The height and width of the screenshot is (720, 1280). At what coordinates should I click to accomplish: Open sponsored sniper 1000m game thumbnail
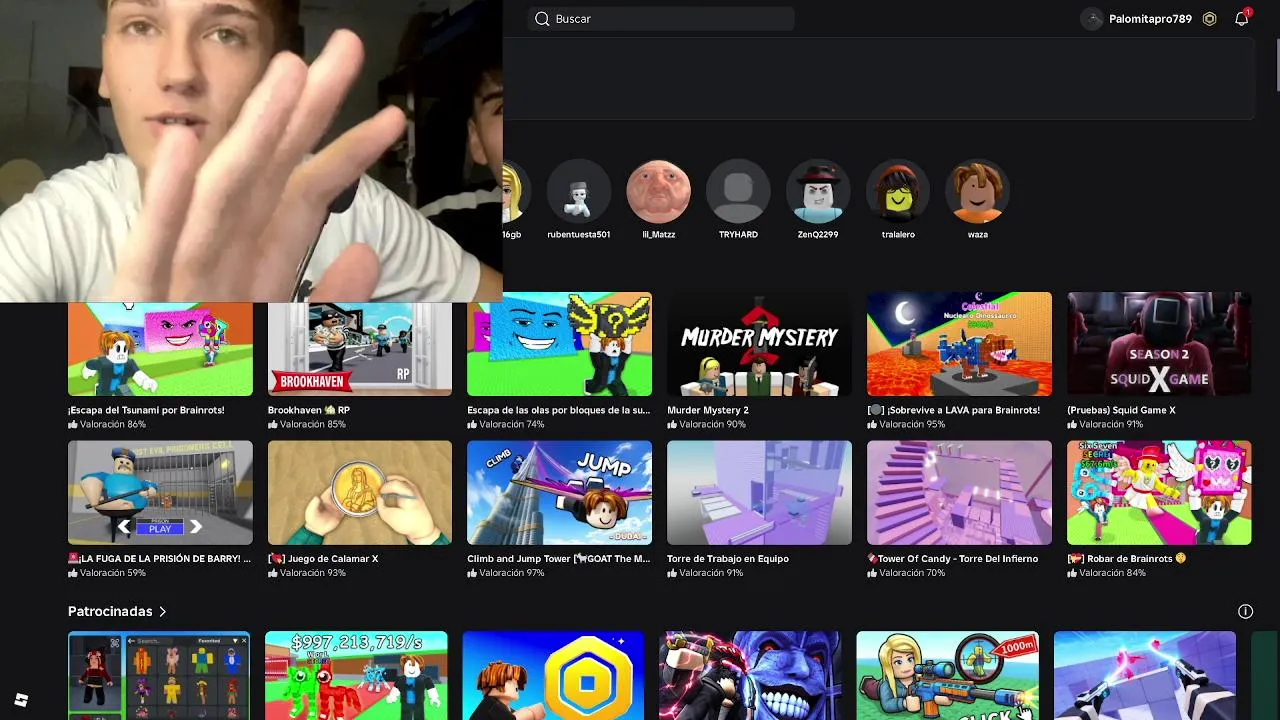(x=947, y=675)
